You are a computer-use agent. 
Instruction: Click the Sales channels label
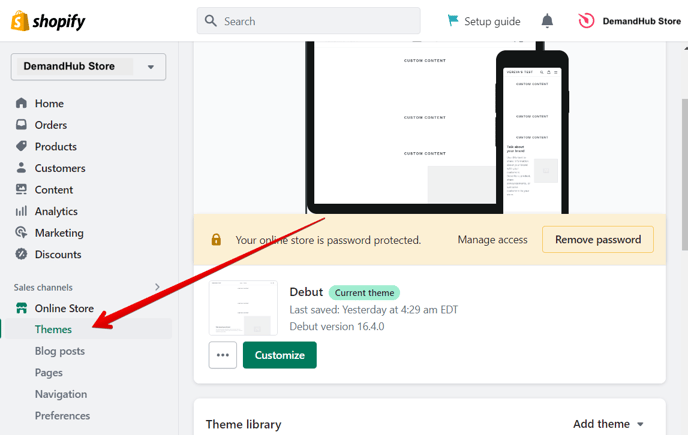pyautogui.click(x=43, y=288)
